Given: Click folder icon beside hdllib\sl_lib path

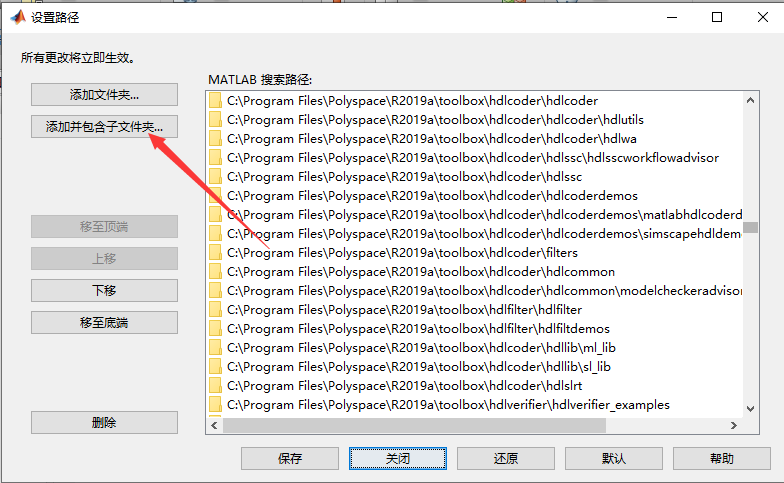Looking at the screenshot, I should click(x=216, y=366).
